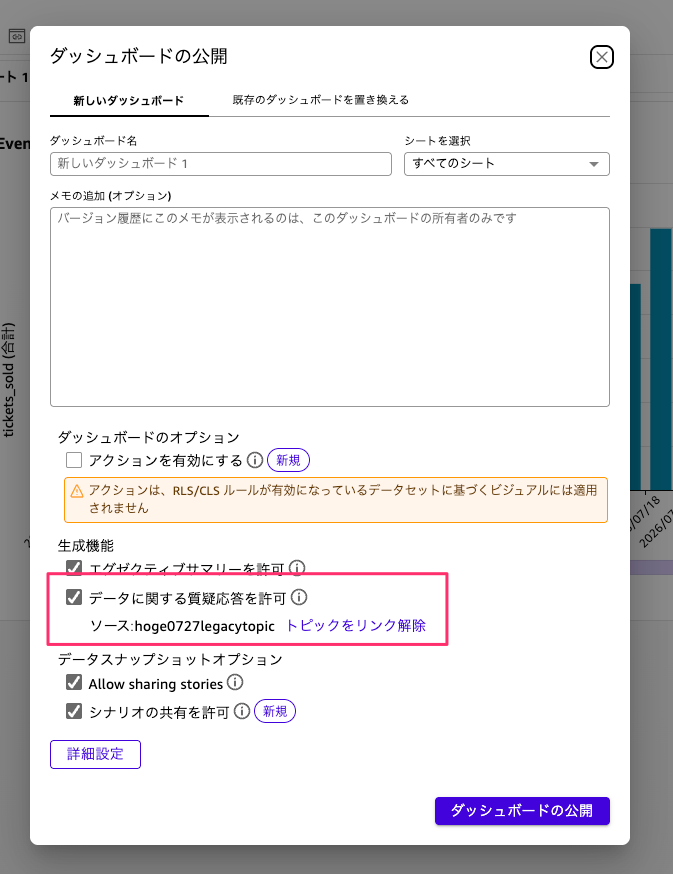Enable アクションを有効にする checkbox

pyautogui.click(x=74, y=460)
